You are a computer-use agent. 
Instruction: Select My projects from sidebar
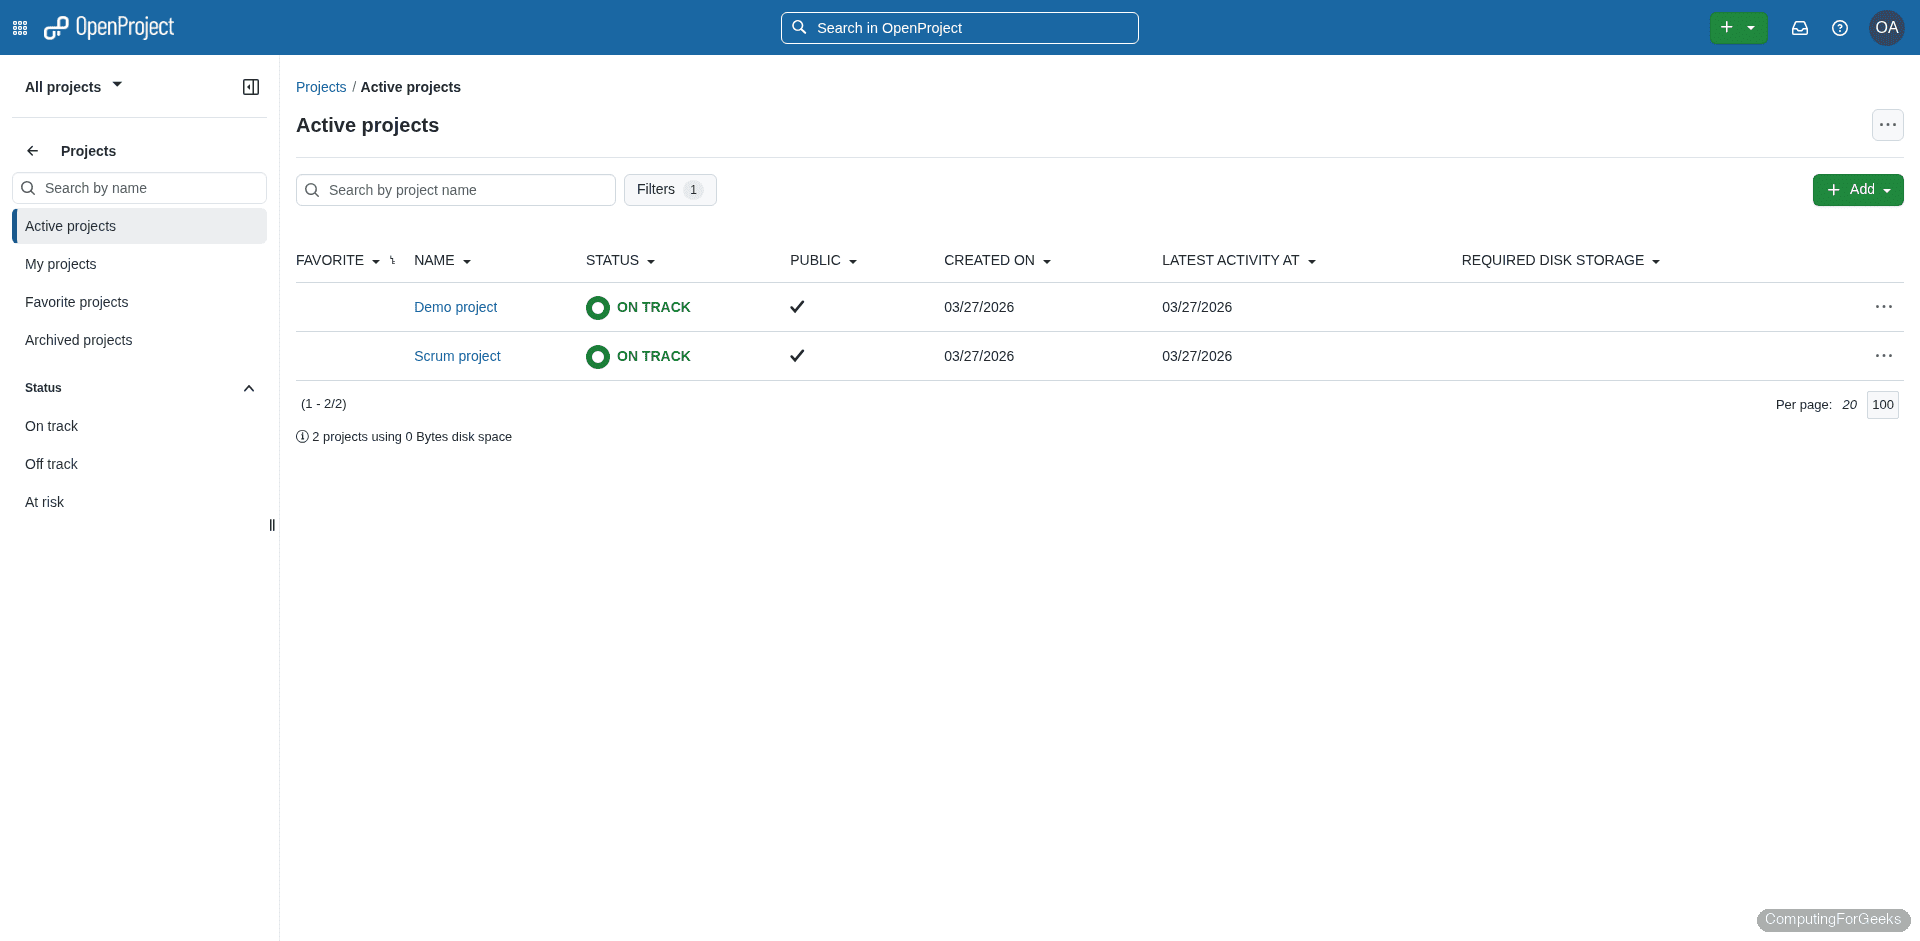tap(61, 264)
